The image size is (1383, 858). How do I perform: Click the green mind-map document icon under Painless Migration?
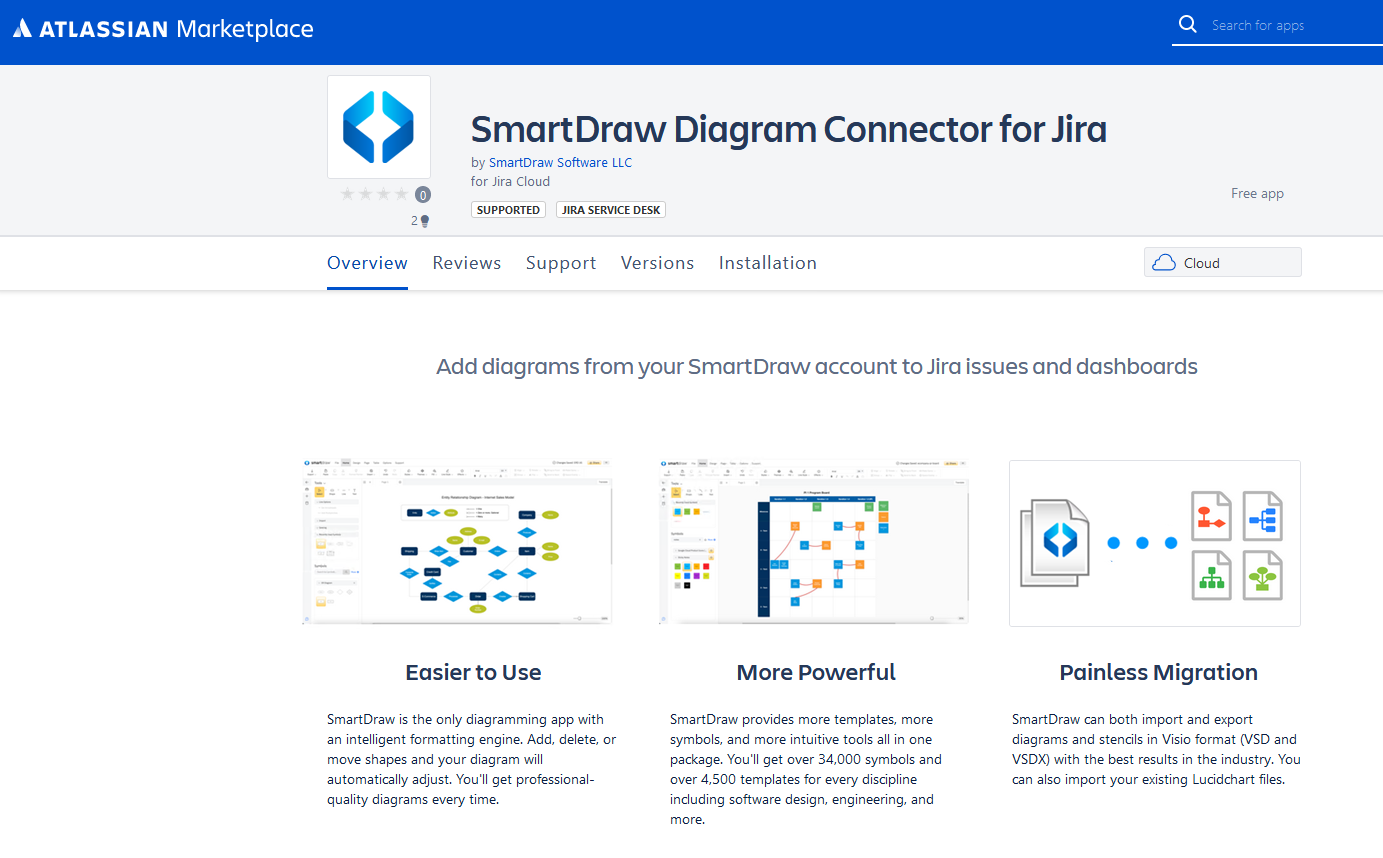click(1262, 575)
